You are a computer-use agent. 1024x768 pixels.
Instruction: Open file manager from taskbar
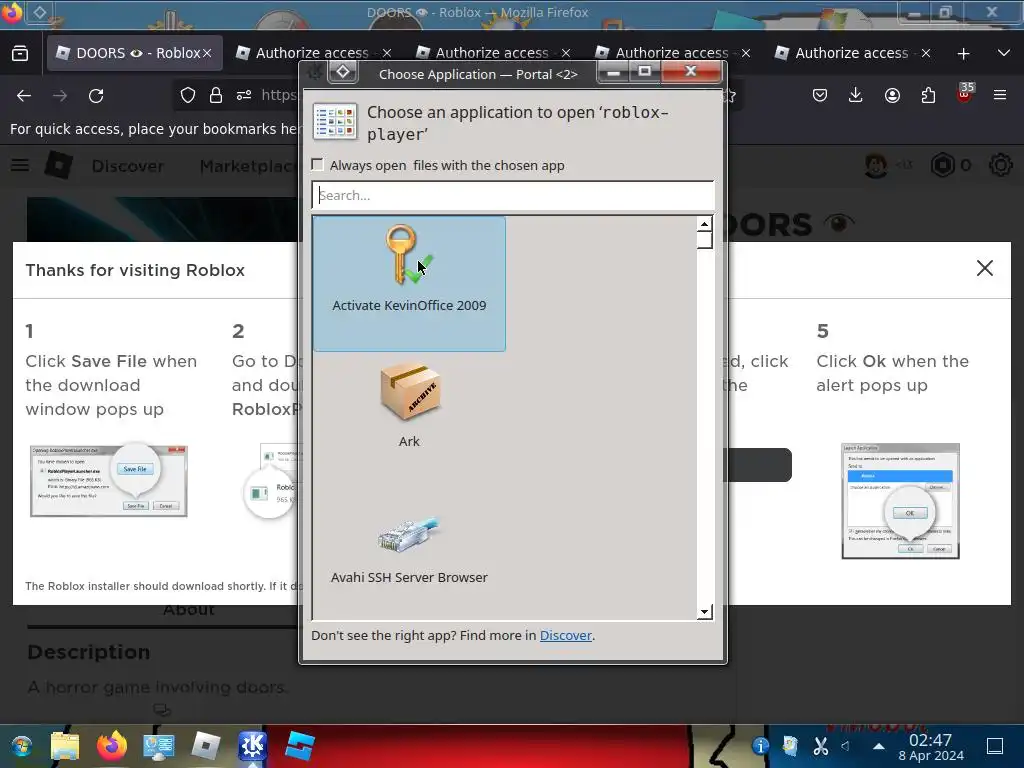click(65, 746)
